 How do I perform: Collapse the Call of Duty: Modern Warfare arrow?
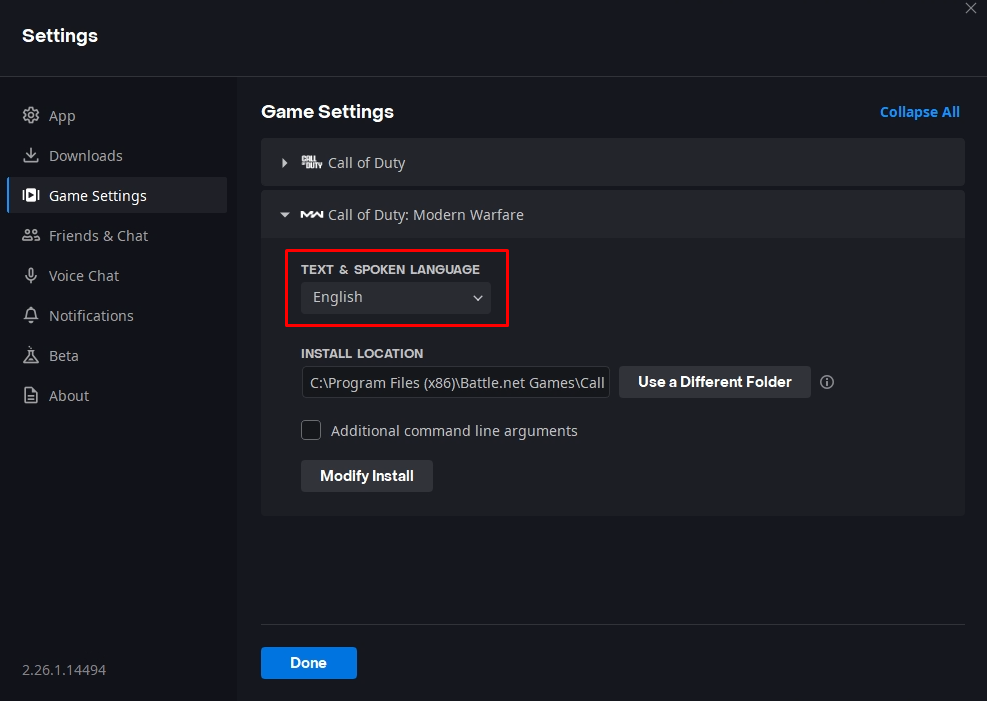(285, 215)
